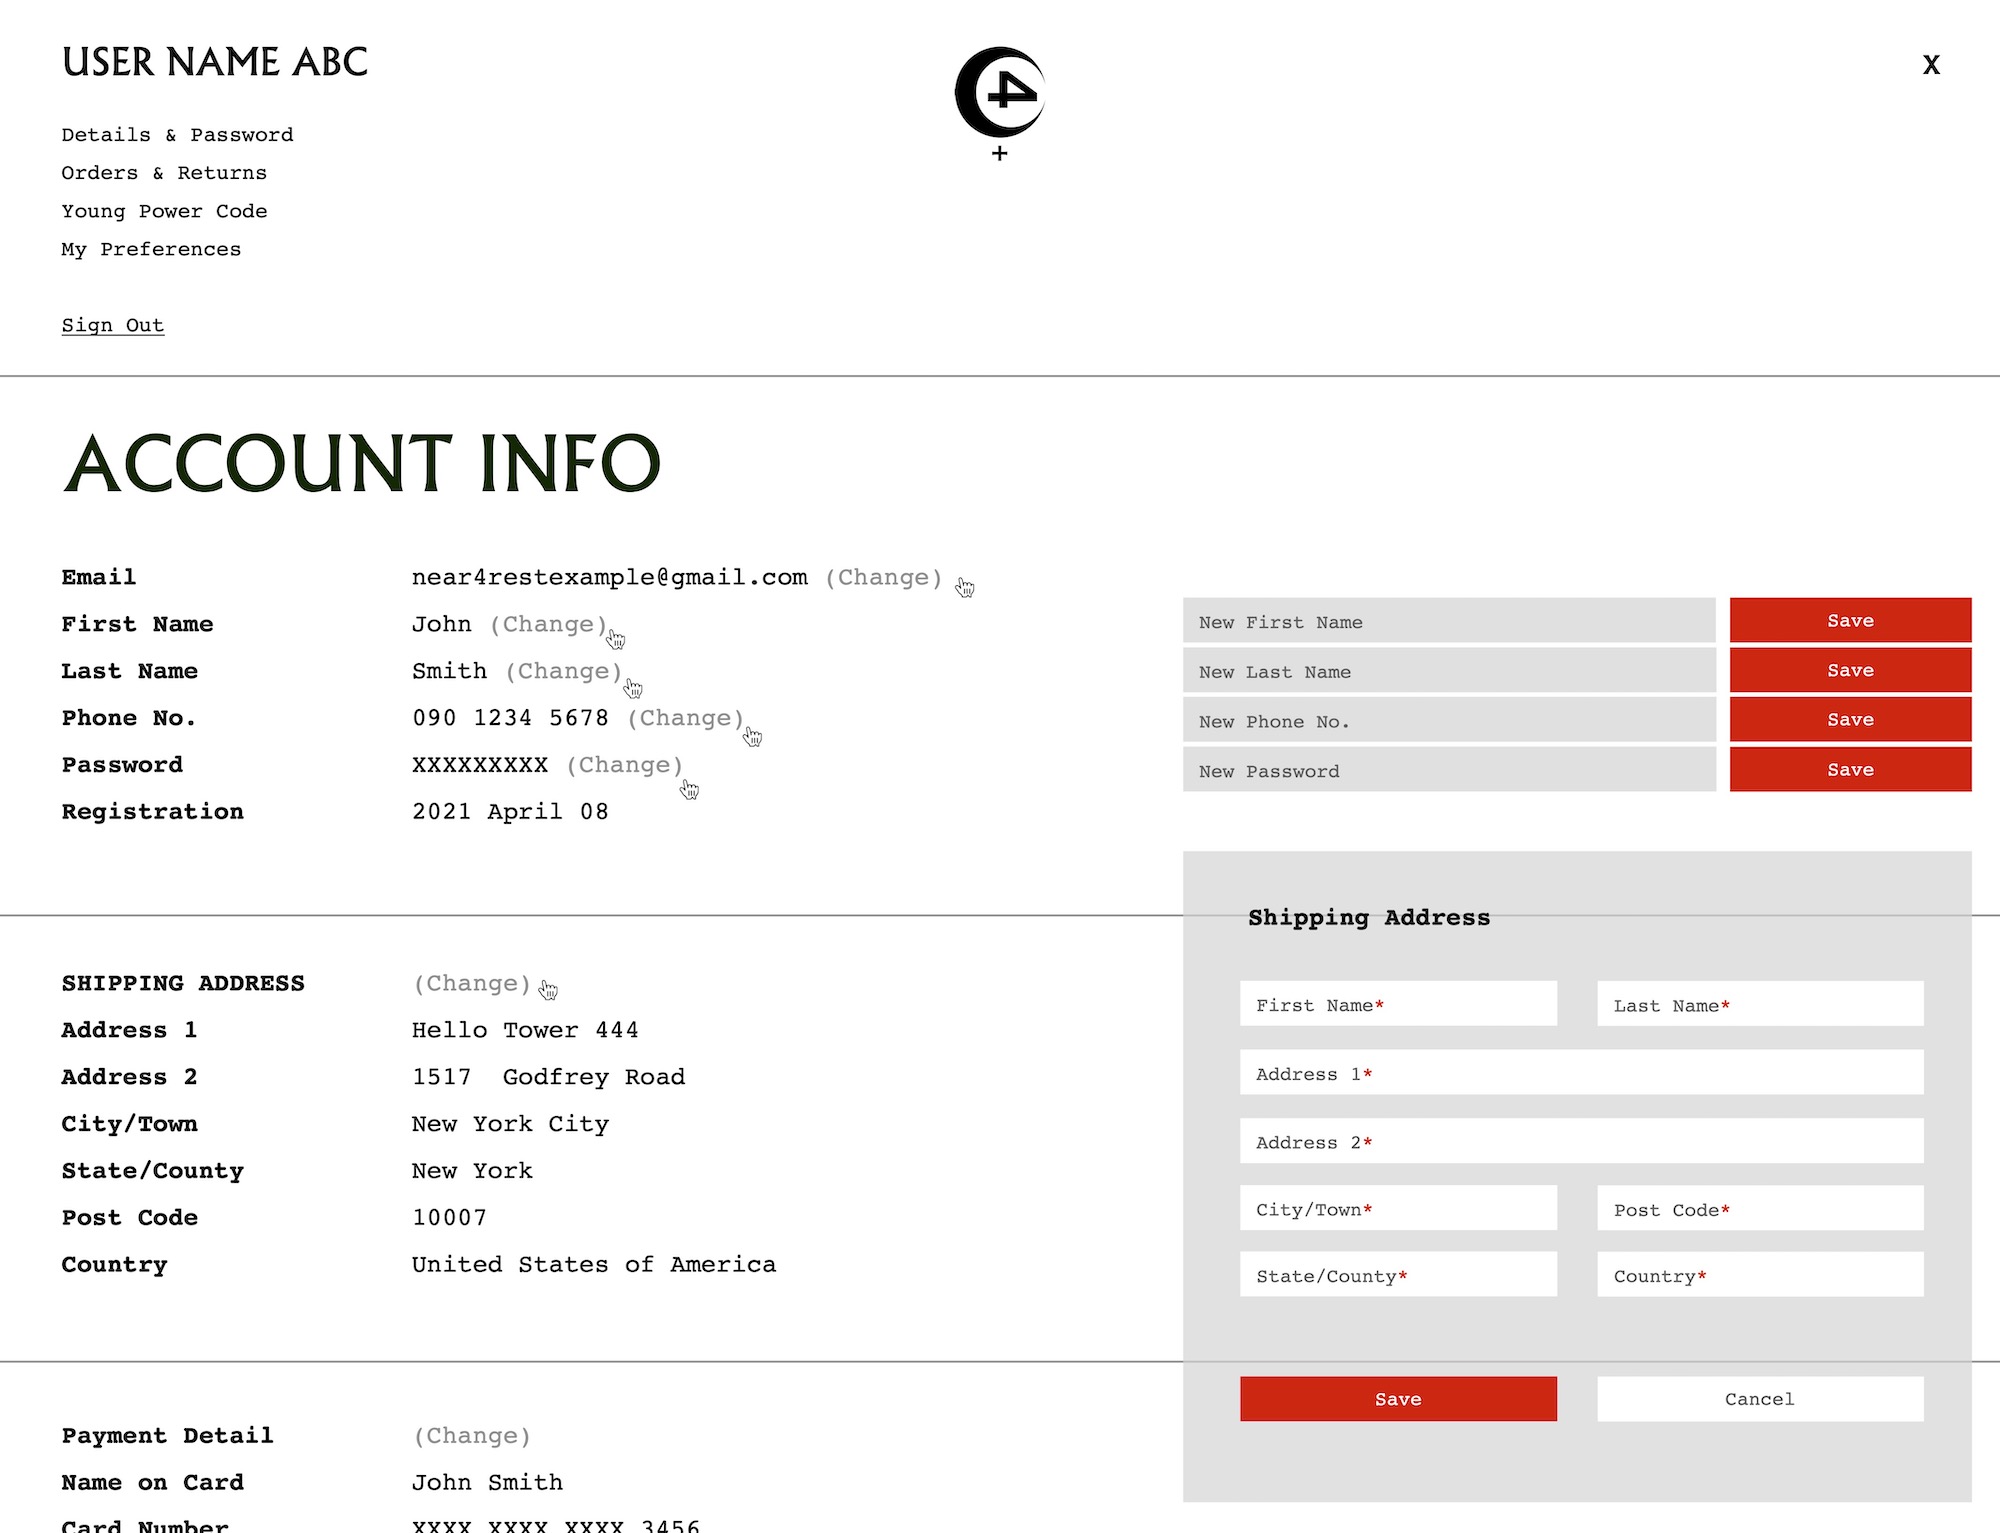Focus the New Last Name field
2000x1533 pixels.
[x=1449, y=671]
